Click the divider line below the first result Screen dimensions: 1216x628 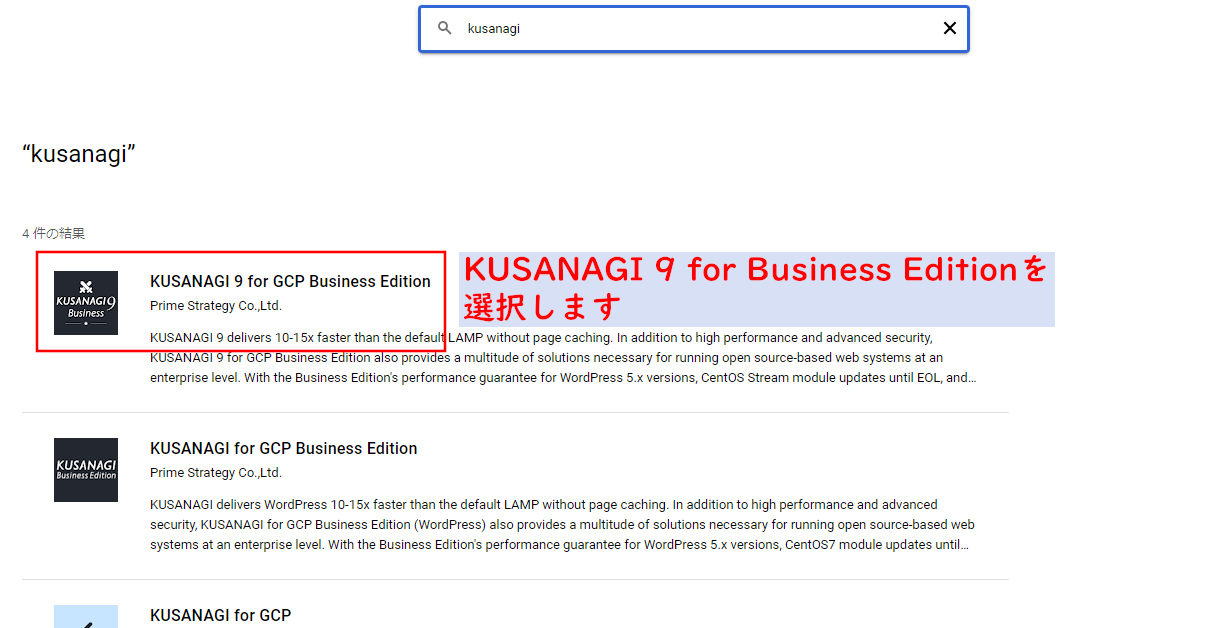coord(515,412)
